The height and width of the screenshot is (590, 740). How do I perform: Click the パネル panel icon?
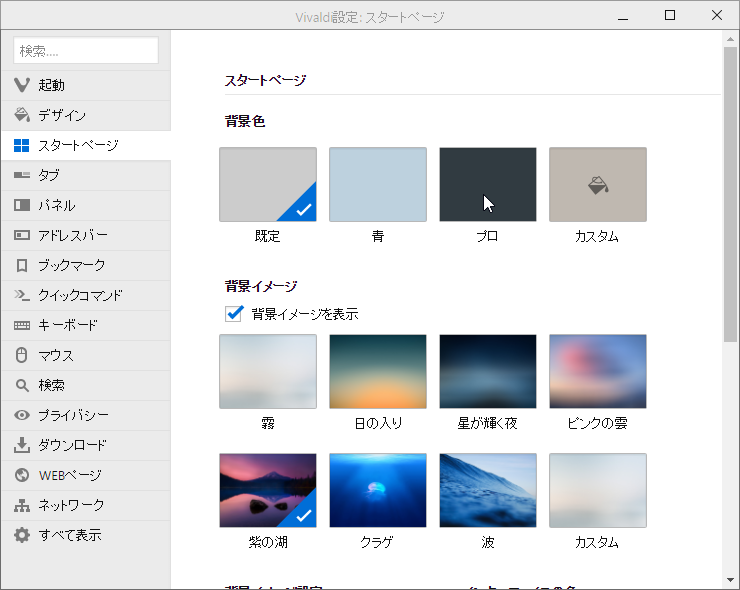[22, 205]
